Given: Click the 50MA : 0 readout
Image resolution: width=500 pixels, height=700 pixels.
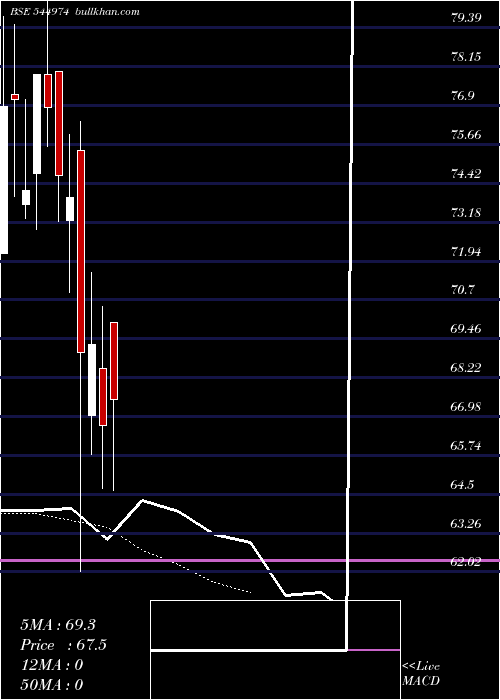Looking at the screenshot, I should pos(52,685).
